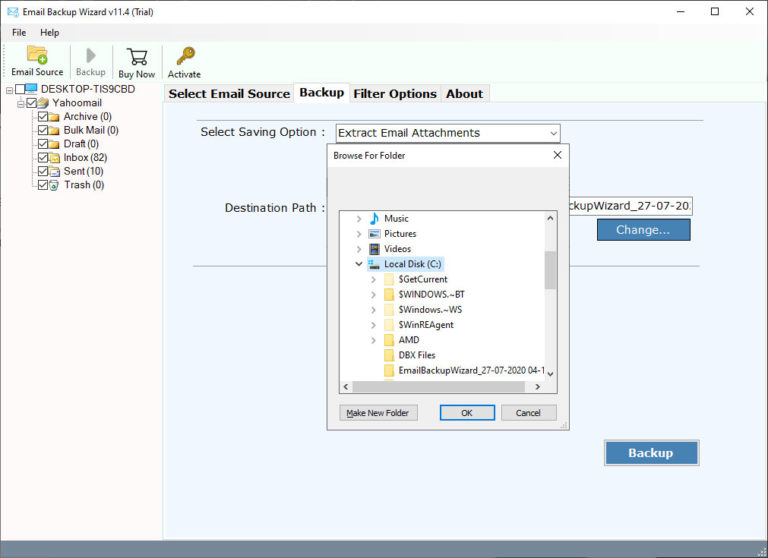
Task: Click the AMD folder icon
Action: pos(389,340)
